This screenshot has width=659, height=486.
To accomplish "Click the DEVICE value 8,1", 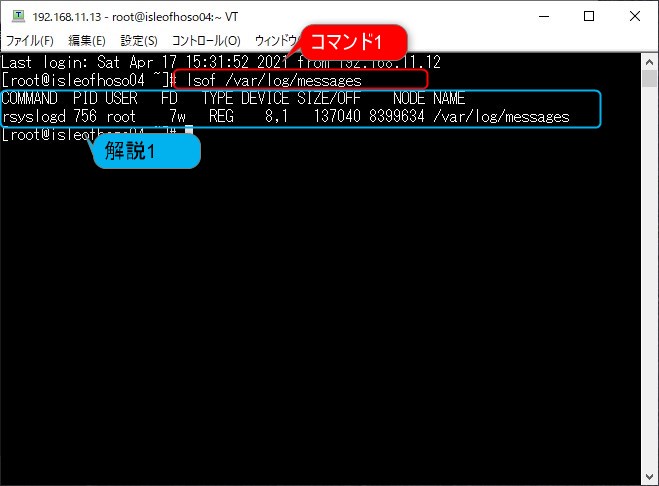I will tap(277, 116).
